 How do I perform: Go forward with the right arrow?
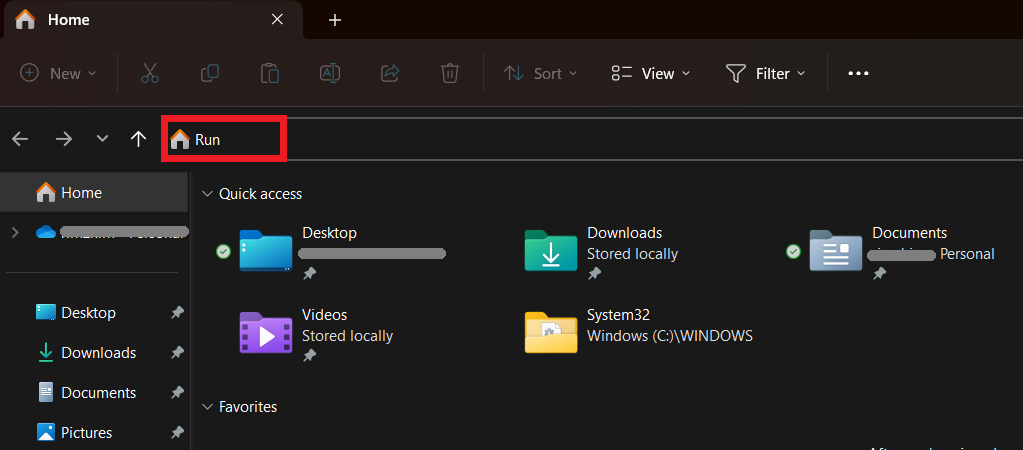point(63,138)
